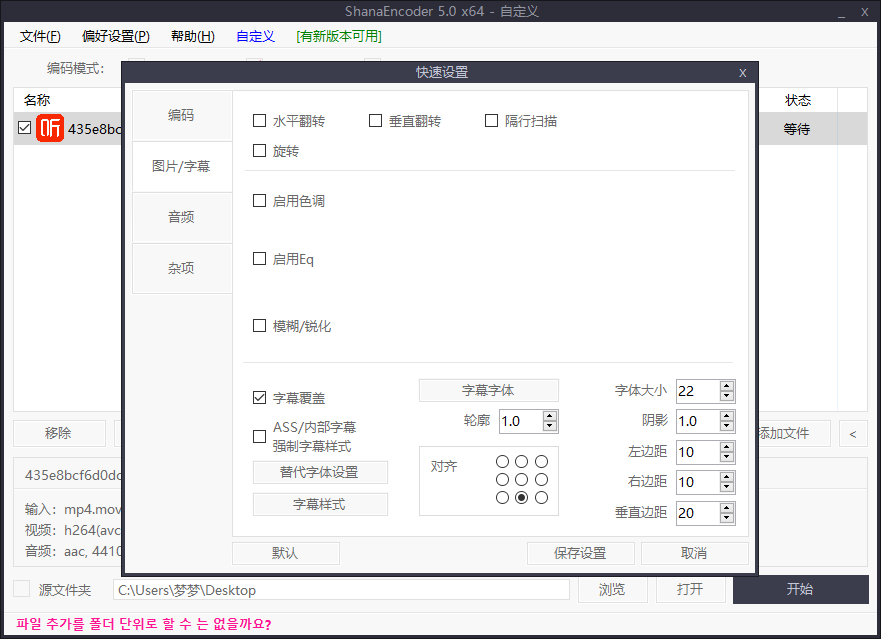Increase 右边距 with the up arrow

tap(726, 477)
